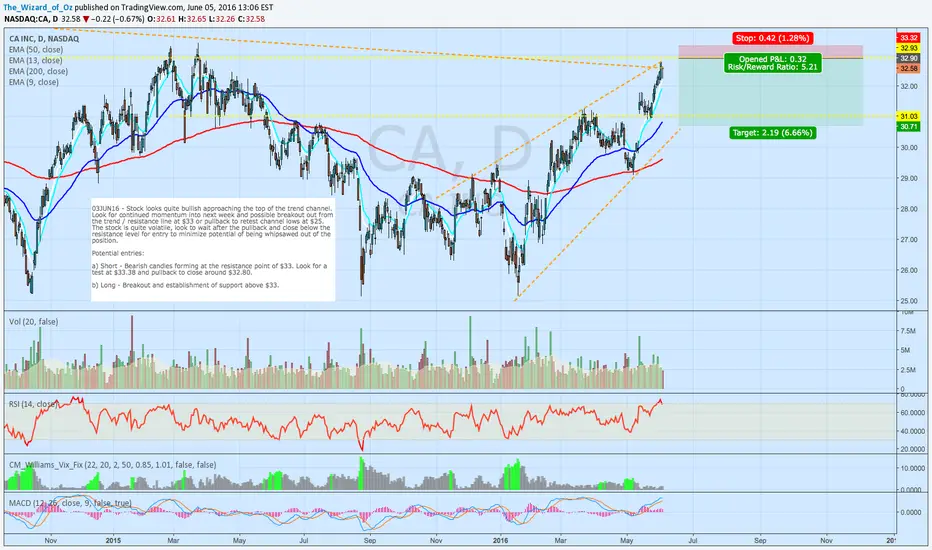Open The_Wizard_of_Oz author profile link
932x550 pixels.
pyautogui.click(x=38, y=8)
